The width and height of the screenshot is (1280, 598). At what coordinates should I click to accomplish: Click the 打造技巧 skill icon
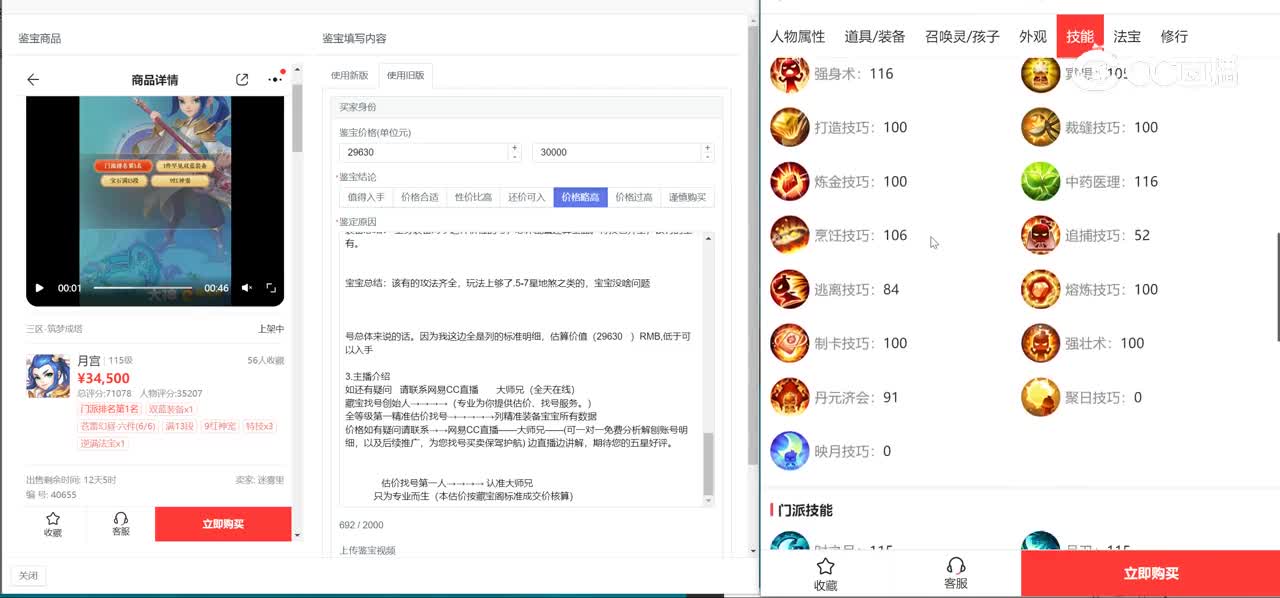[790, 128]
